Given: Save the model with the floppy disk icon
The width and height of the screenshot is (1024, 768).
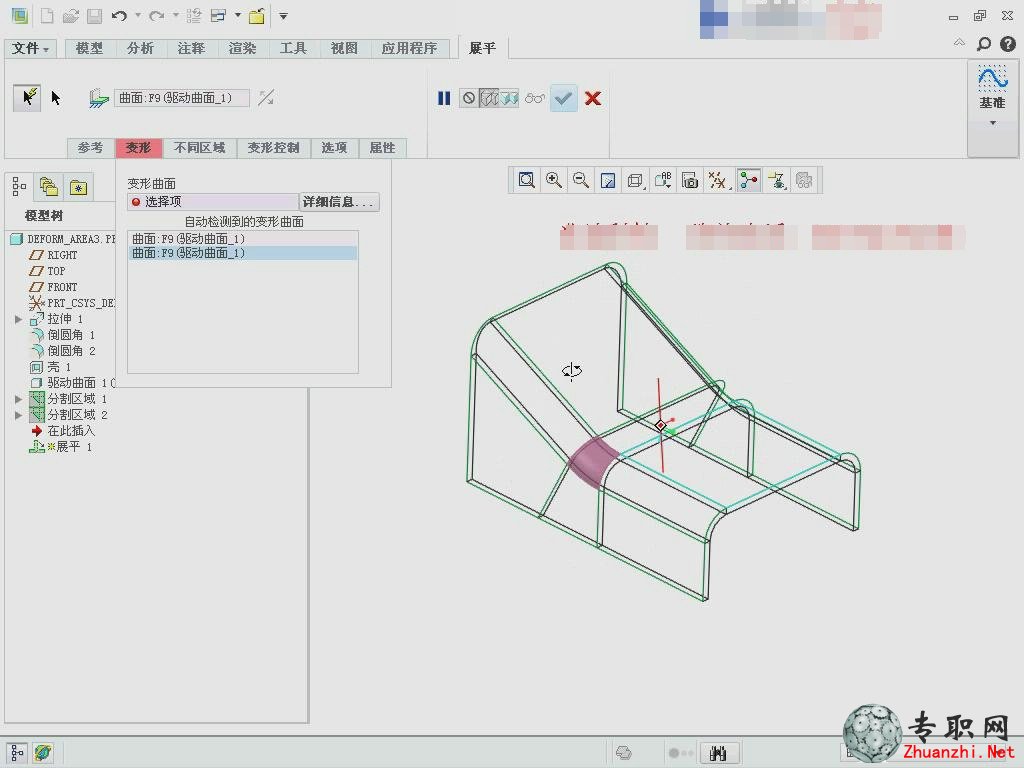Looking at the screenshot, I should click(x=95, y=16).
